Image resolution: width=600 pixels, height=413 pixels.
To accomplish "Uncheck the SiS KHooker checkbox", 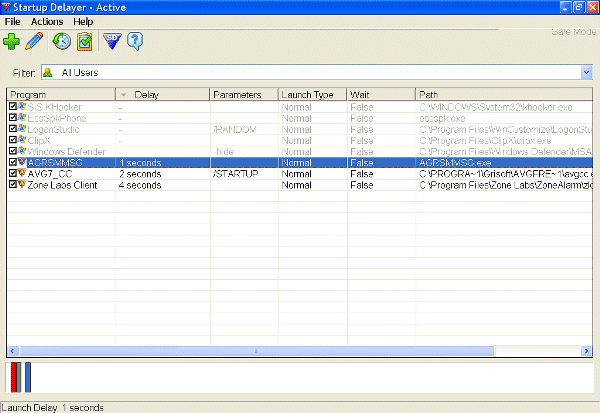I will pos(13,107).
